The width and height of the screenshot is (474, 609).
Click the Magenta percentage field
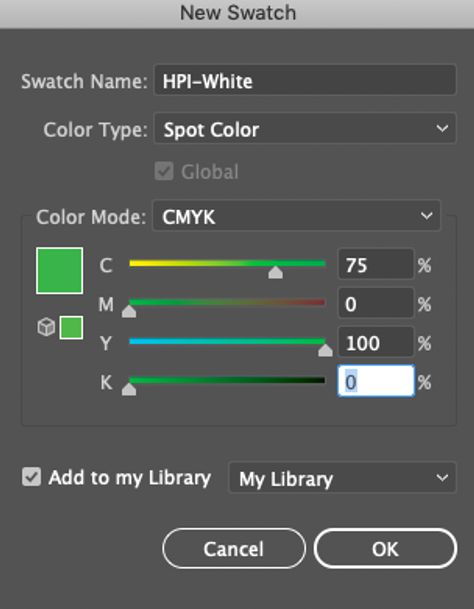pyautogui.click(x=376, y=303)
